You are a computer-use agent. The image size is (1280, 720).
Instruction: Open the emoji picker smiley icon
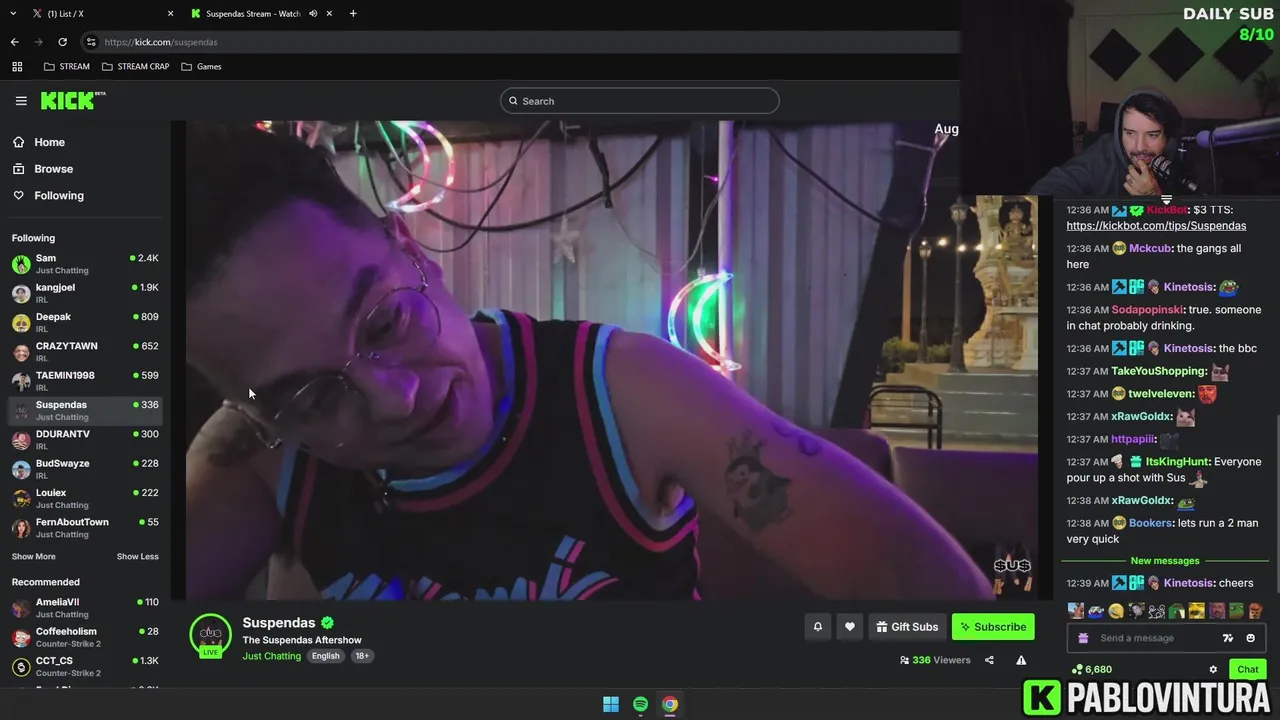click(1250, 638)
